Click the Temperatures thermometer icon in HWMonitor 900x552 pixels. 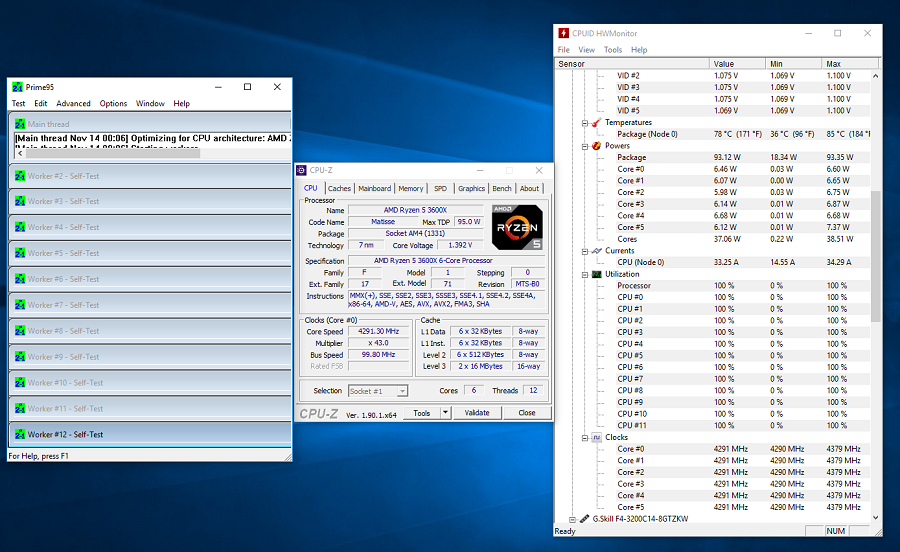pyautogui.click(x=596, y=122)
